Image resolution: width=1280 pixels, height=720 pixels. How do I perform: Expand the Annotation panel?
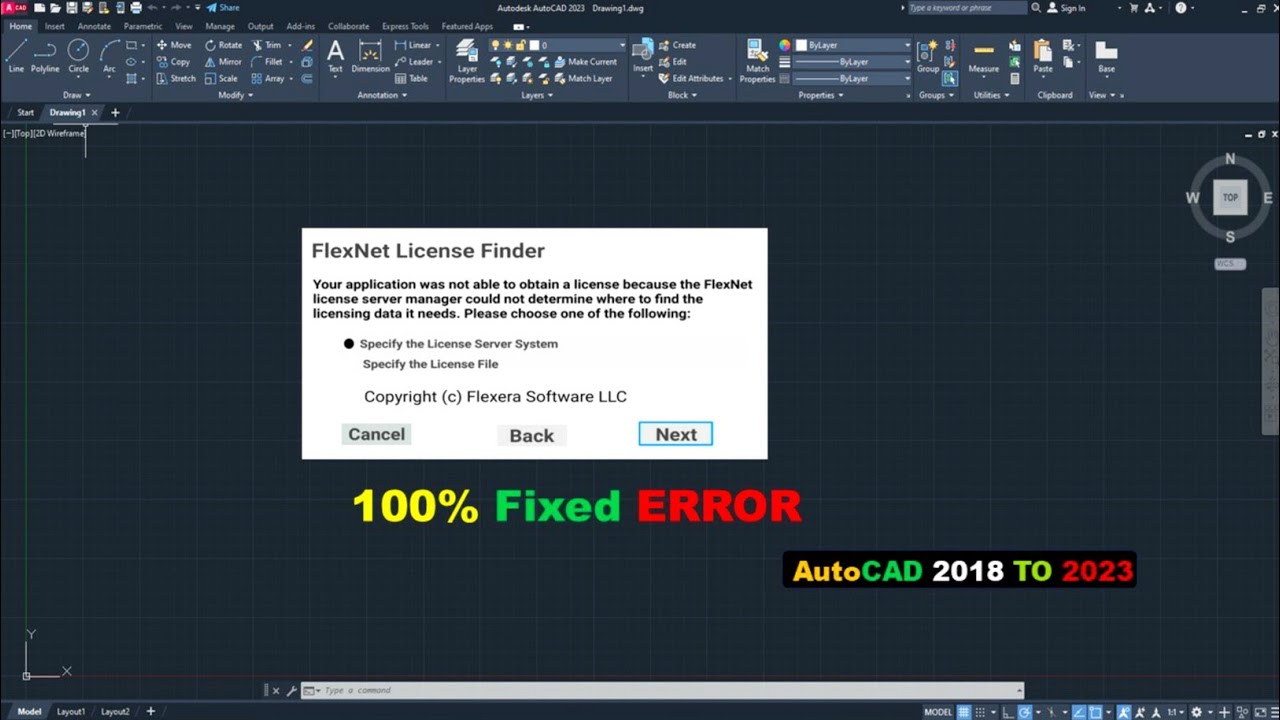[x=382, y=95]
